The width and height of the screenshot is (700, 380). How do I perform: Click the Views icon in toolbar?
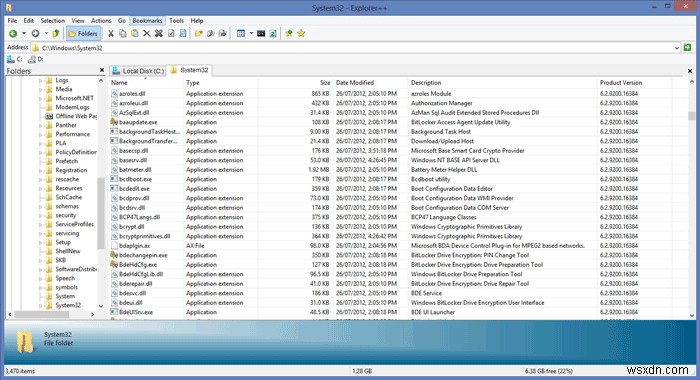(x=241, y=33)
